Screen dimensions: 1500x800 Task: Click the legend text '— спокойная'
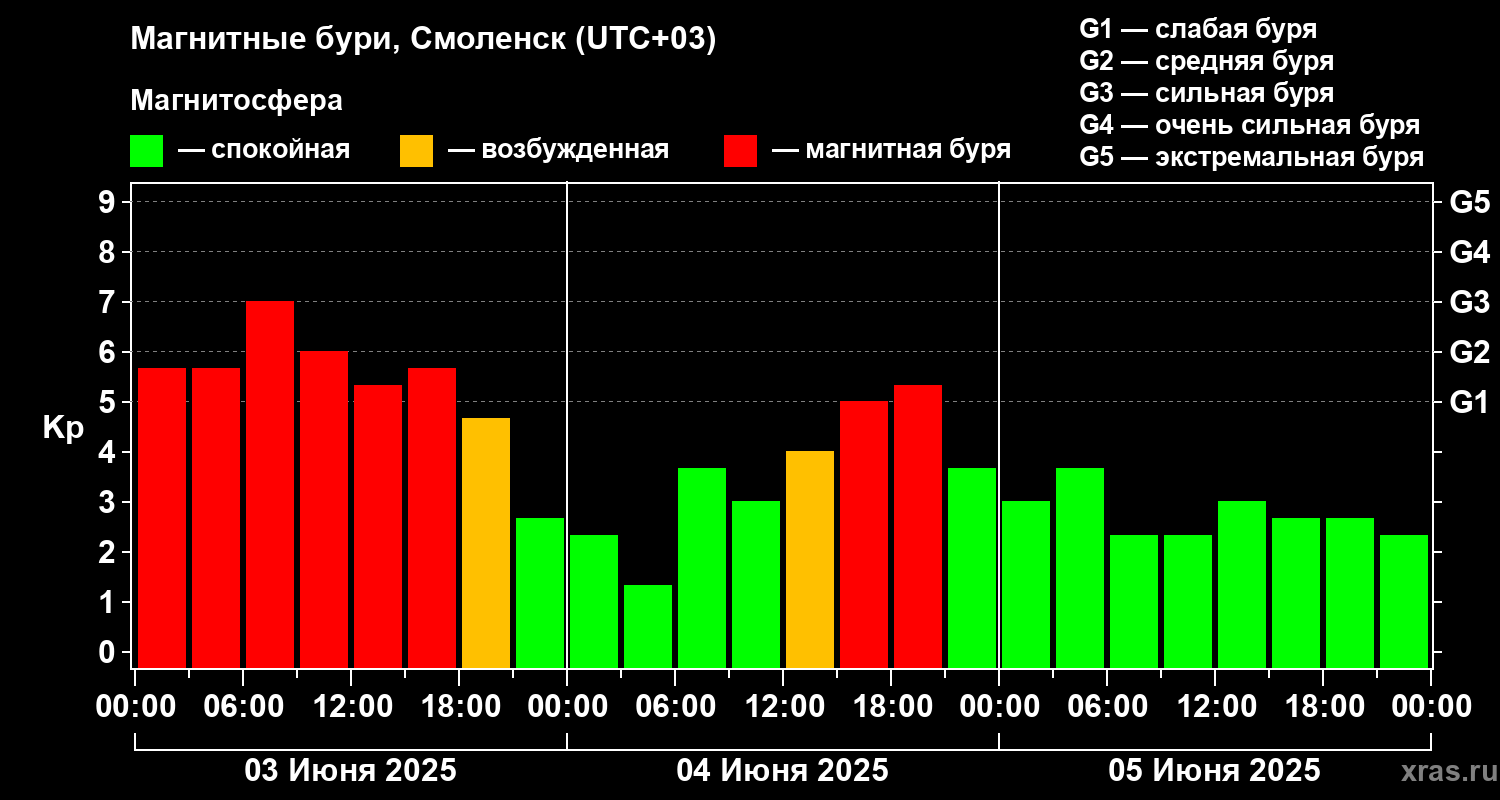click(x=264, y=150)
